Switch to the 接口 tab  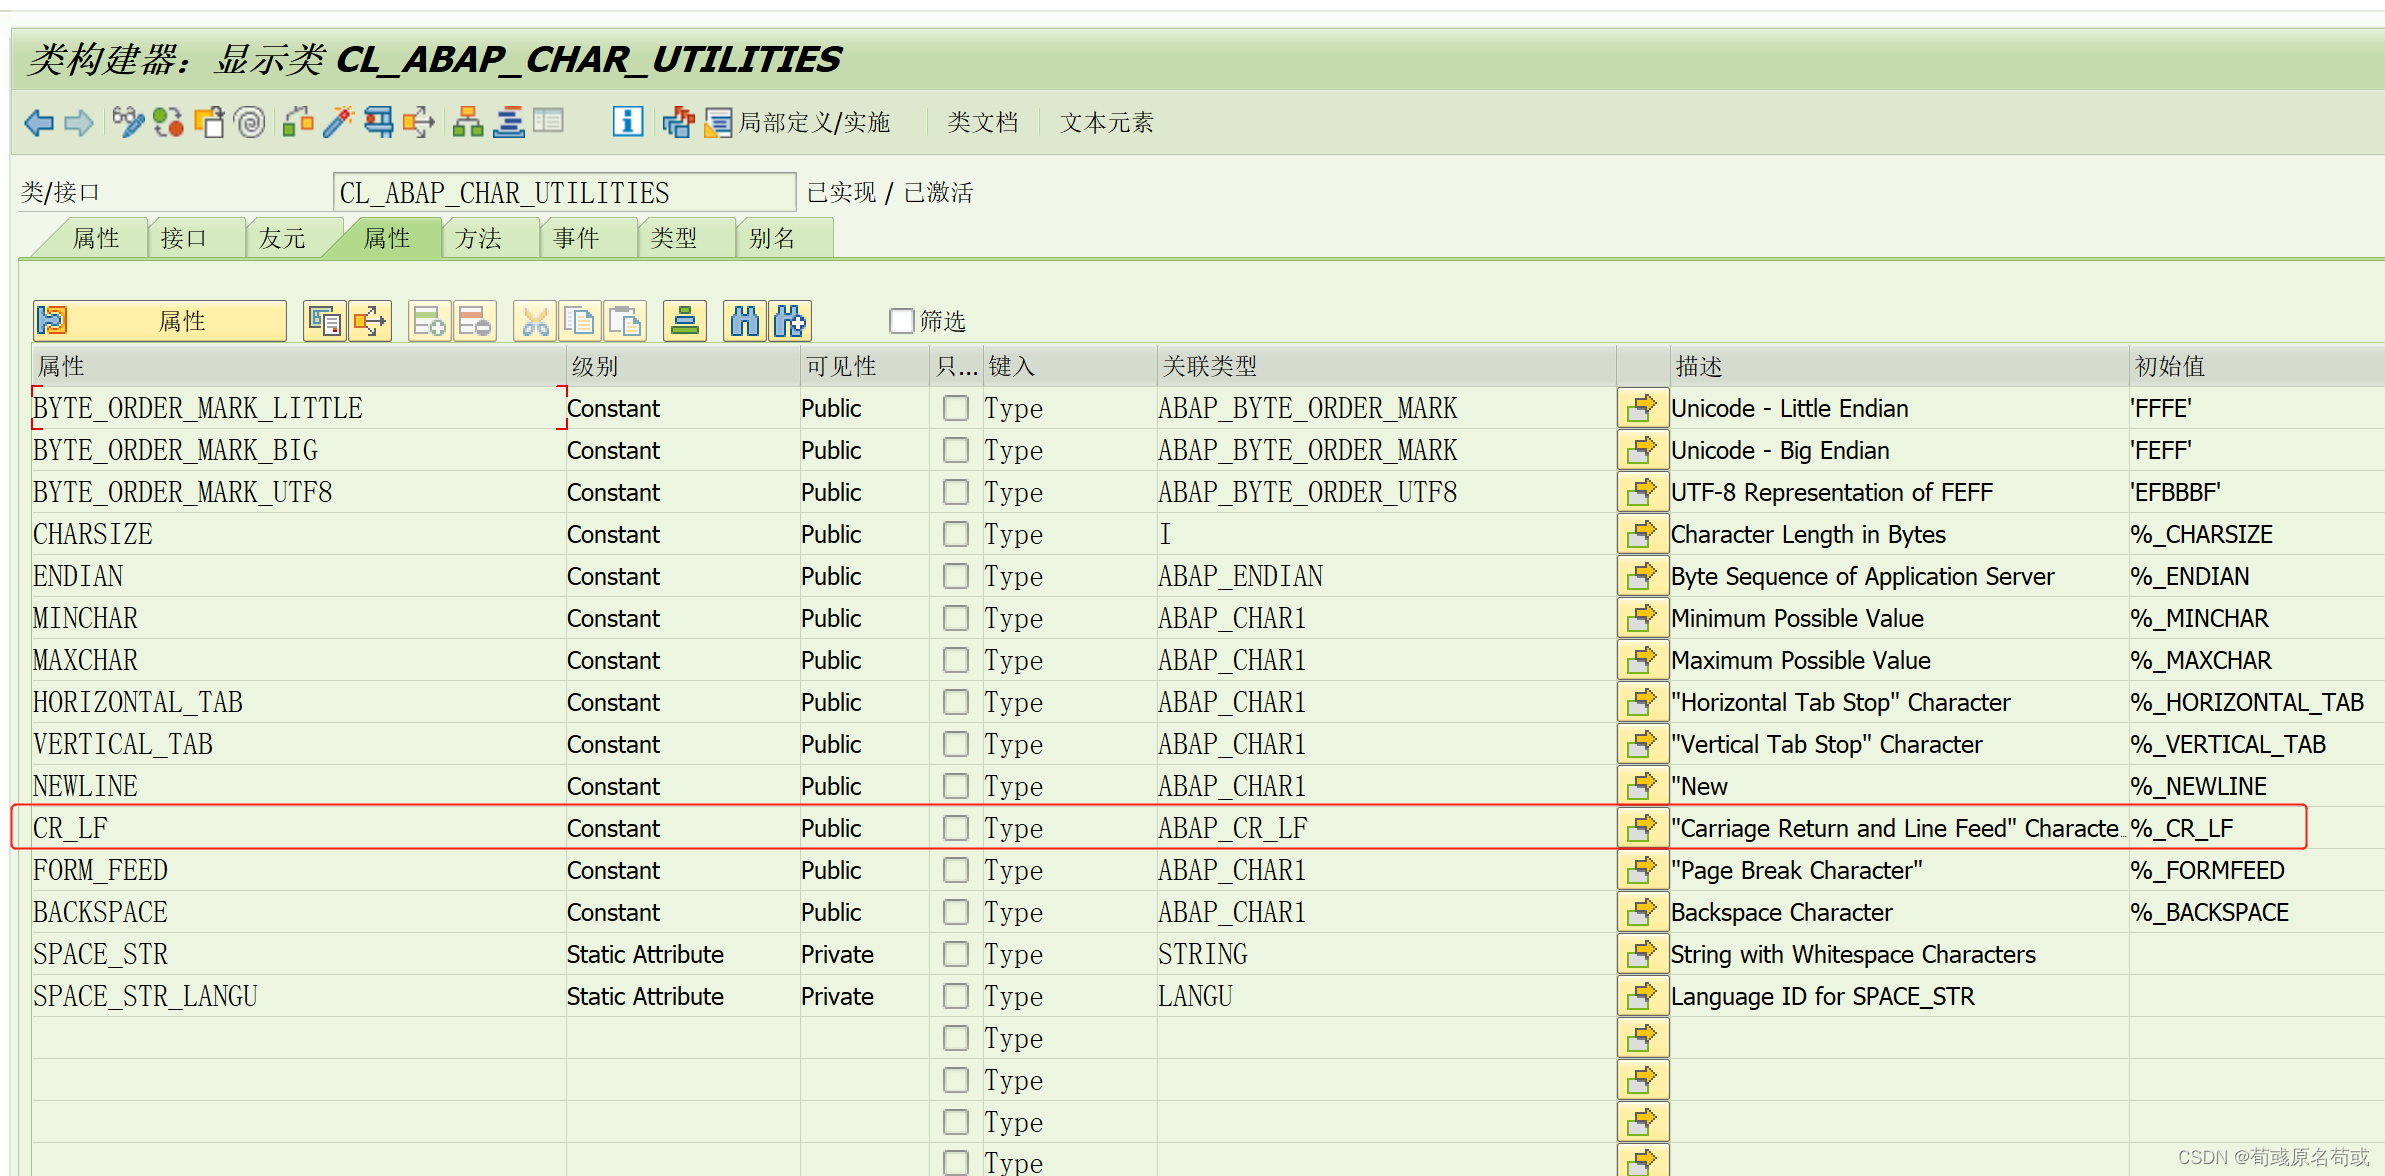[197, 238]
